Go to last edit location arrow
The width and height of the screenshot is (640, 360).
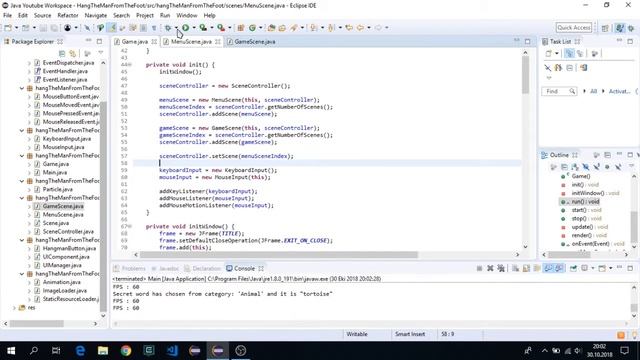[349, 28]
